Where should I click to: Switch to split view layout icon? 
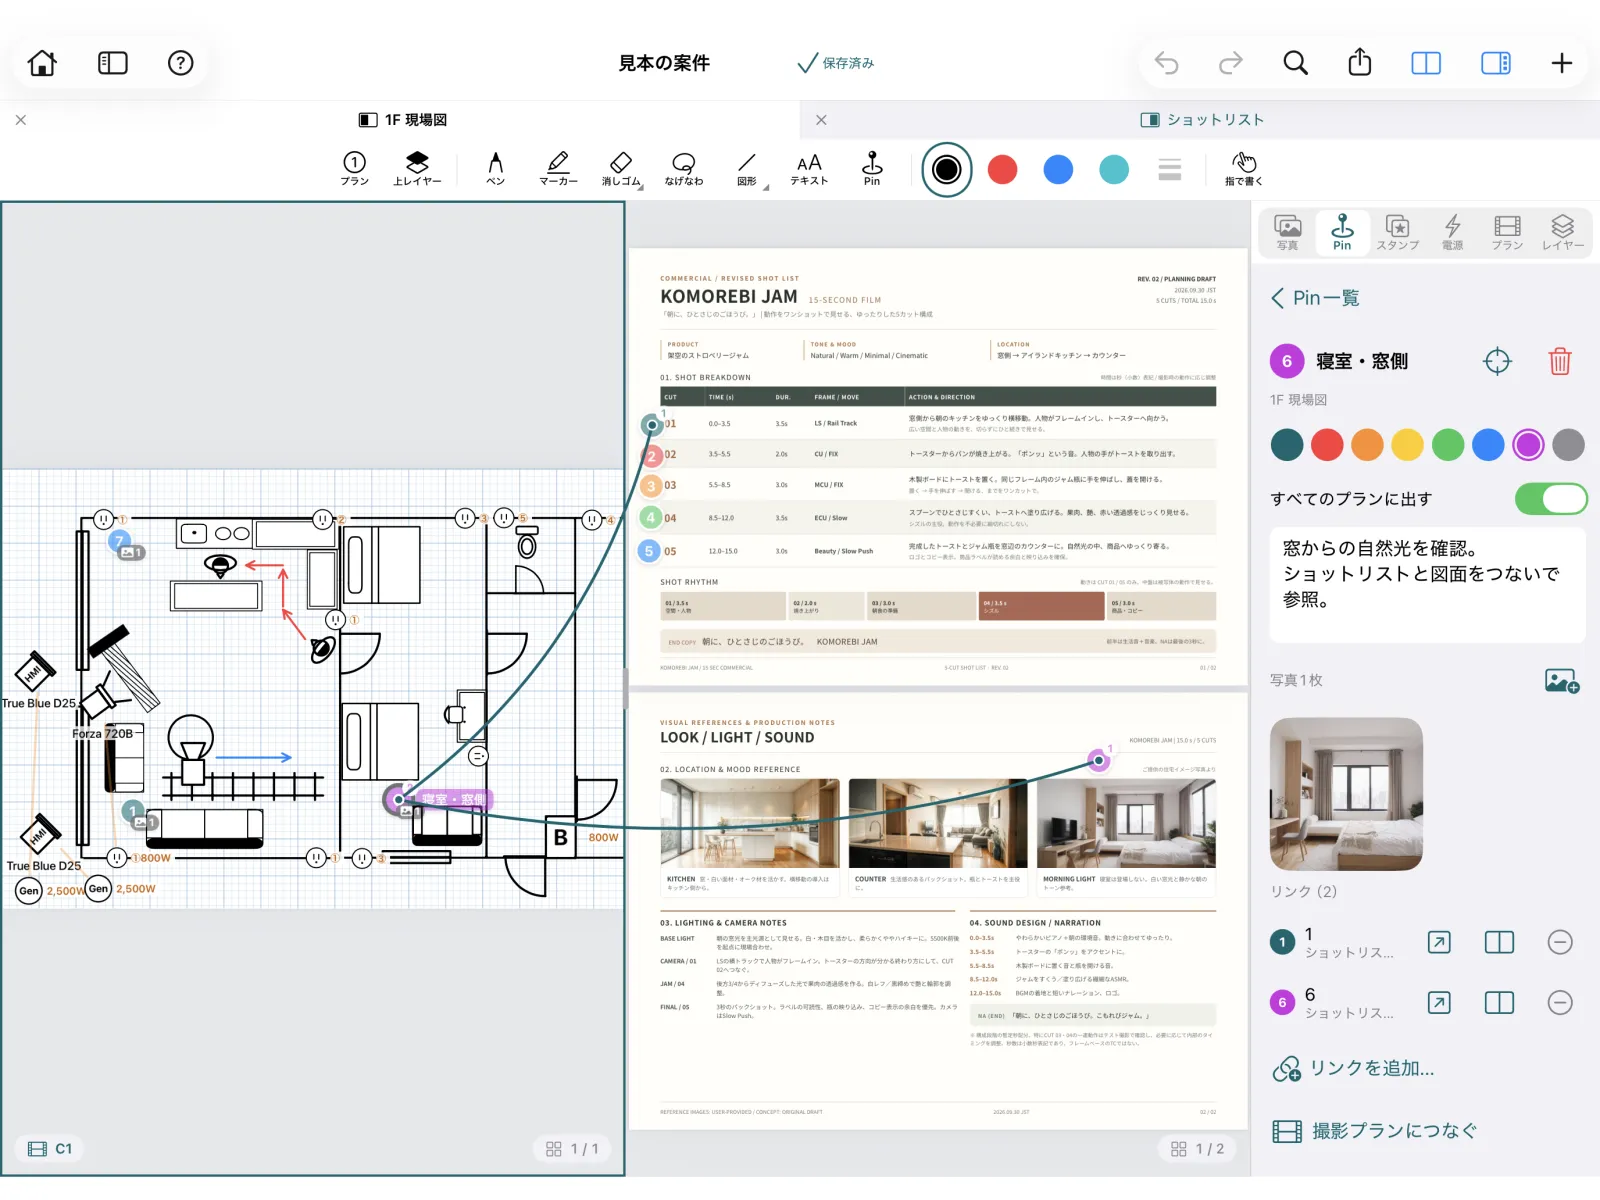tap(1426, 63)
